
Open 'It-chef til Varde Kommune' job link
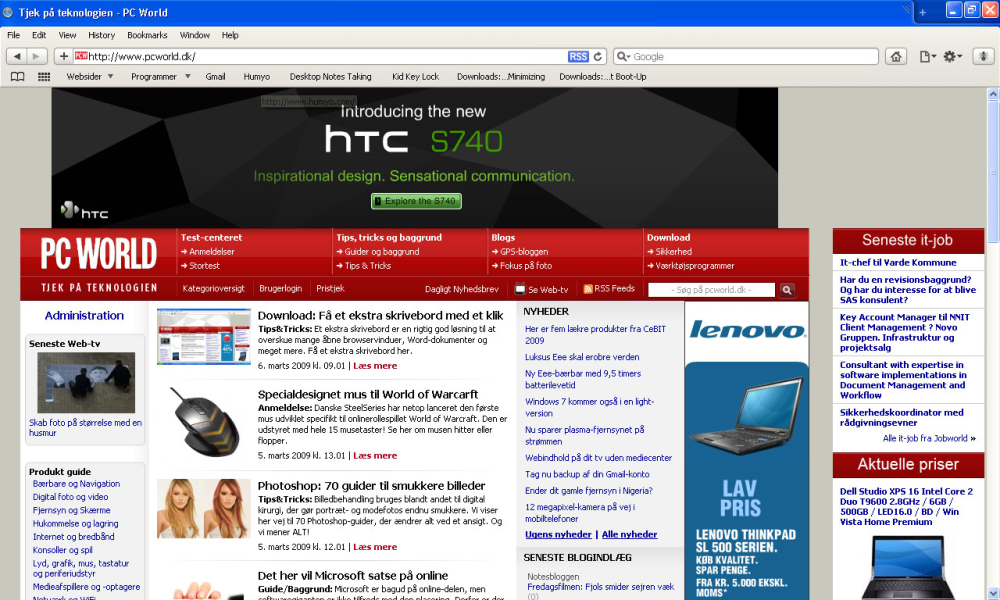coord(898,262)
